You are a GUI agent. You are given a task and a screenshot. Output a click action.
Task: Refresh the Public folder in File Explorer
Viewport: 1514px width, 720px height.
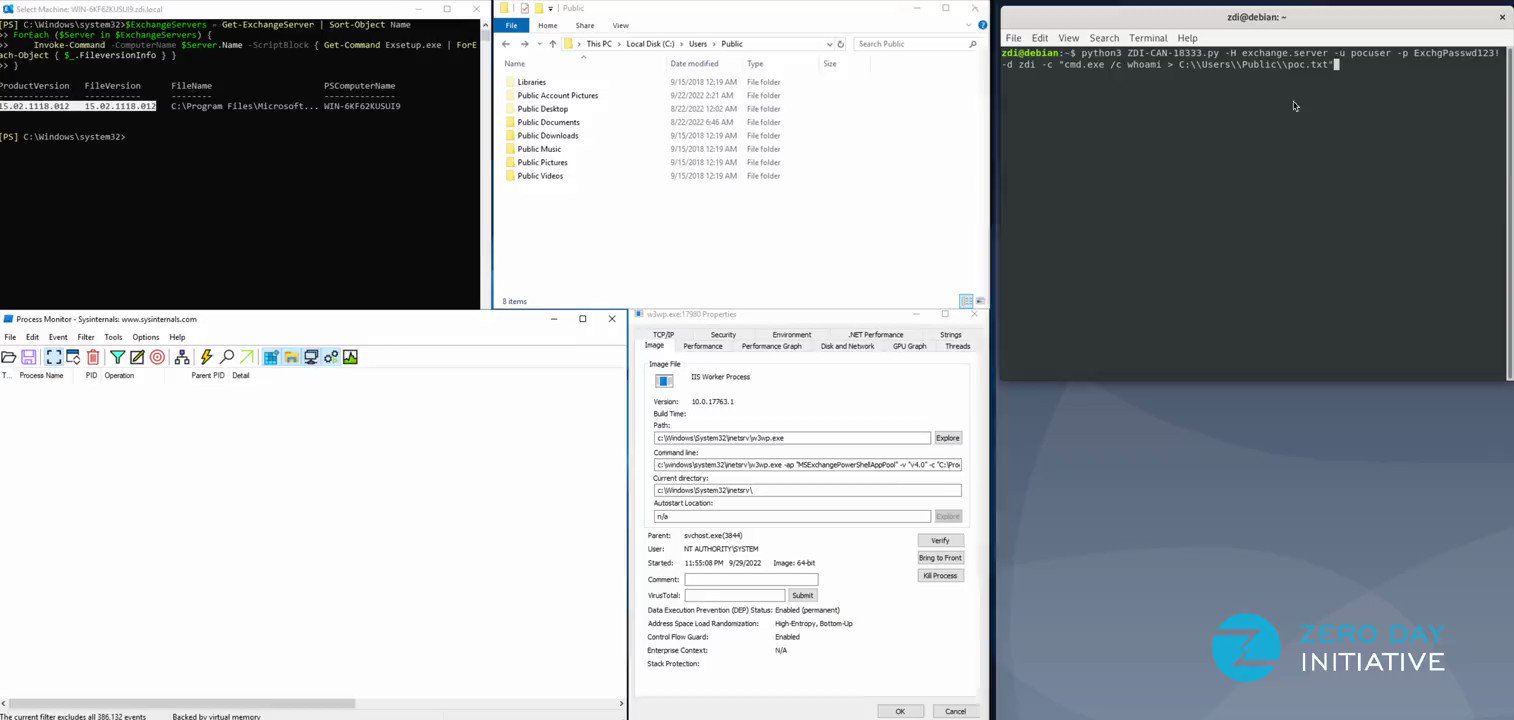pos(840,44)
